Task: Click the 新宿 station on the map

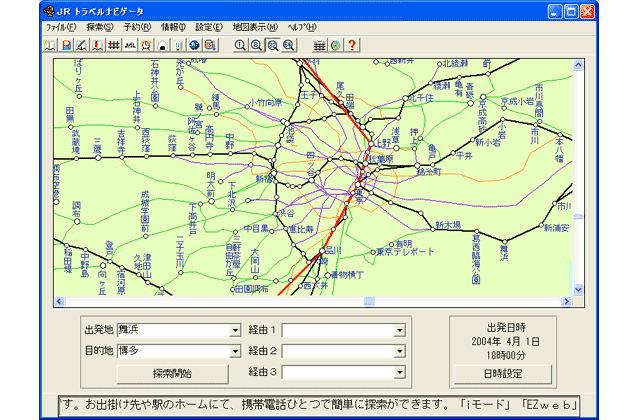Action: click(274, 174)
